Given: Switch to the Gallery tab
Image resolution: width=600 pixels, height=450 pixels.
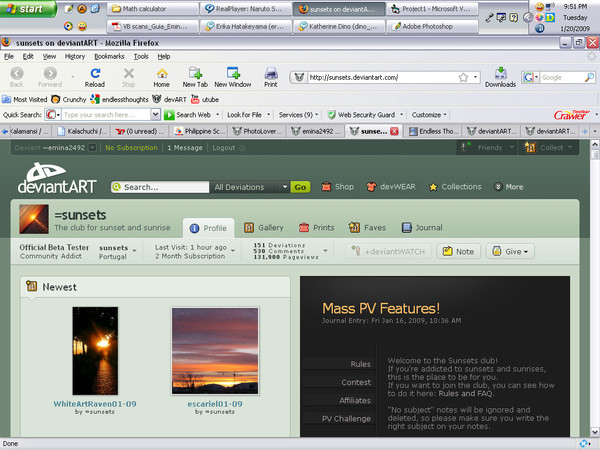Looking at the screenshot, I should (x=264, y=228).
